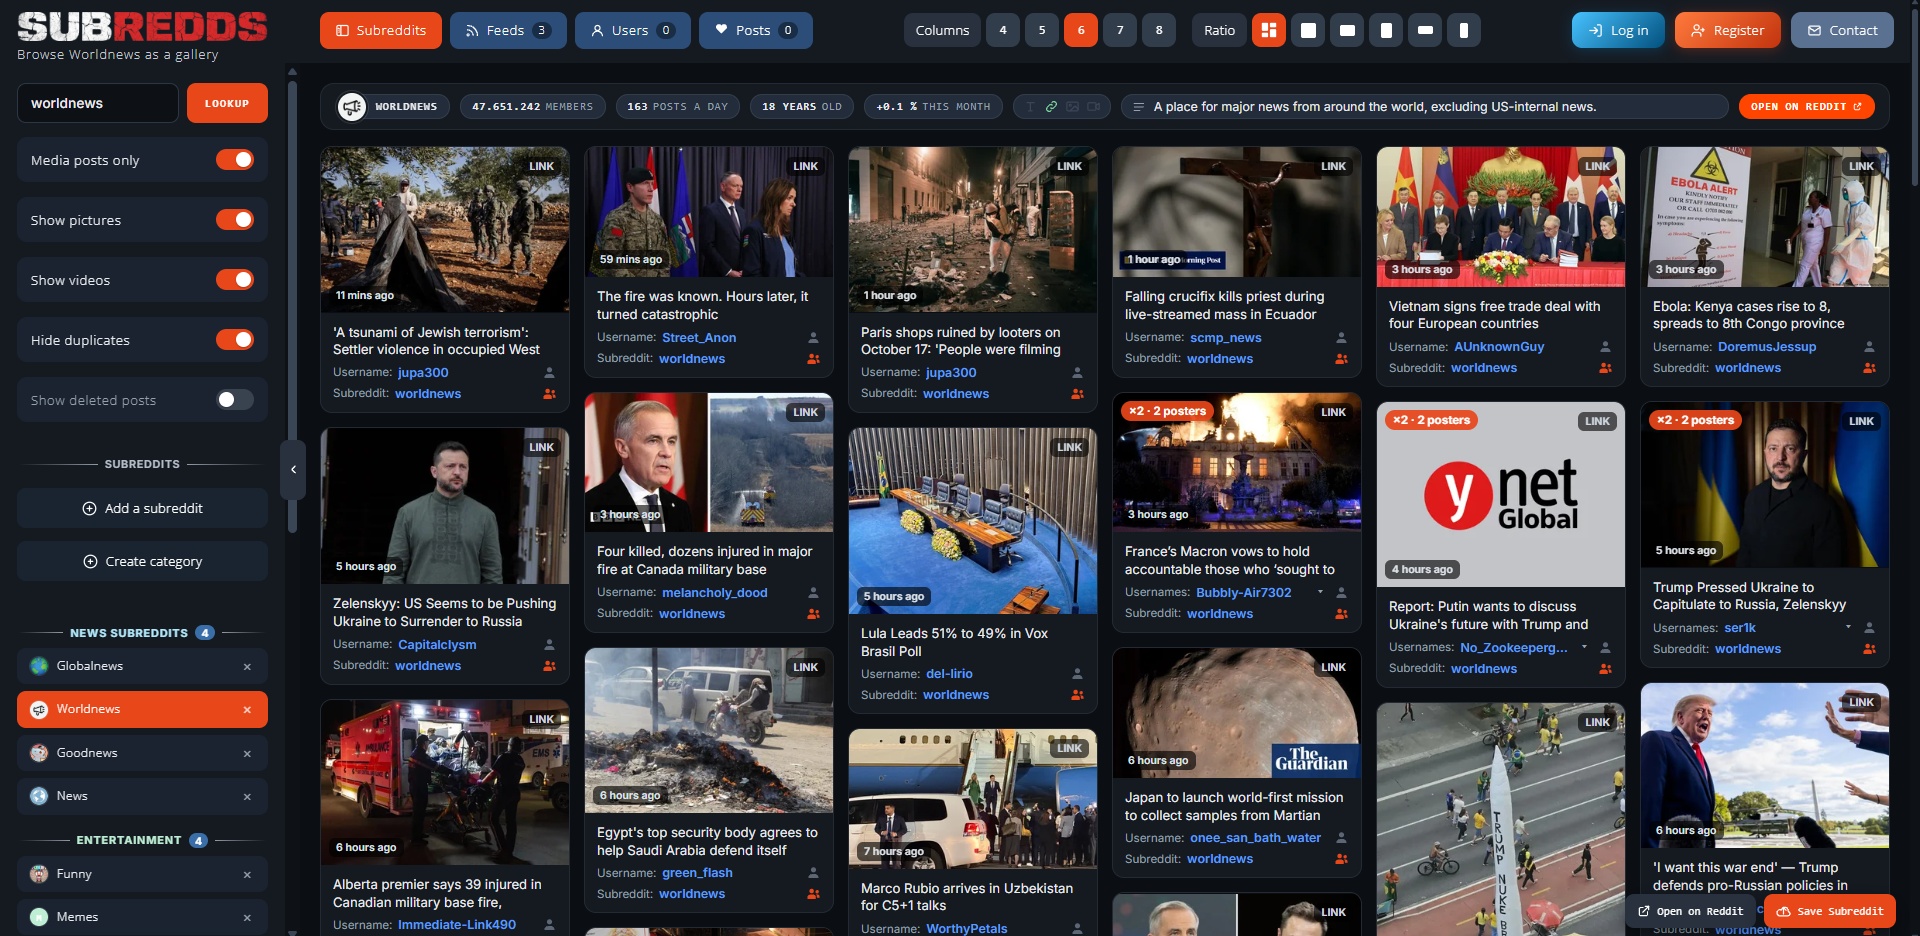Click user icon beside Street_Anon username
Image resolution: width=1920 pixels, height=936 pixels.
click(x=813, y=338)
